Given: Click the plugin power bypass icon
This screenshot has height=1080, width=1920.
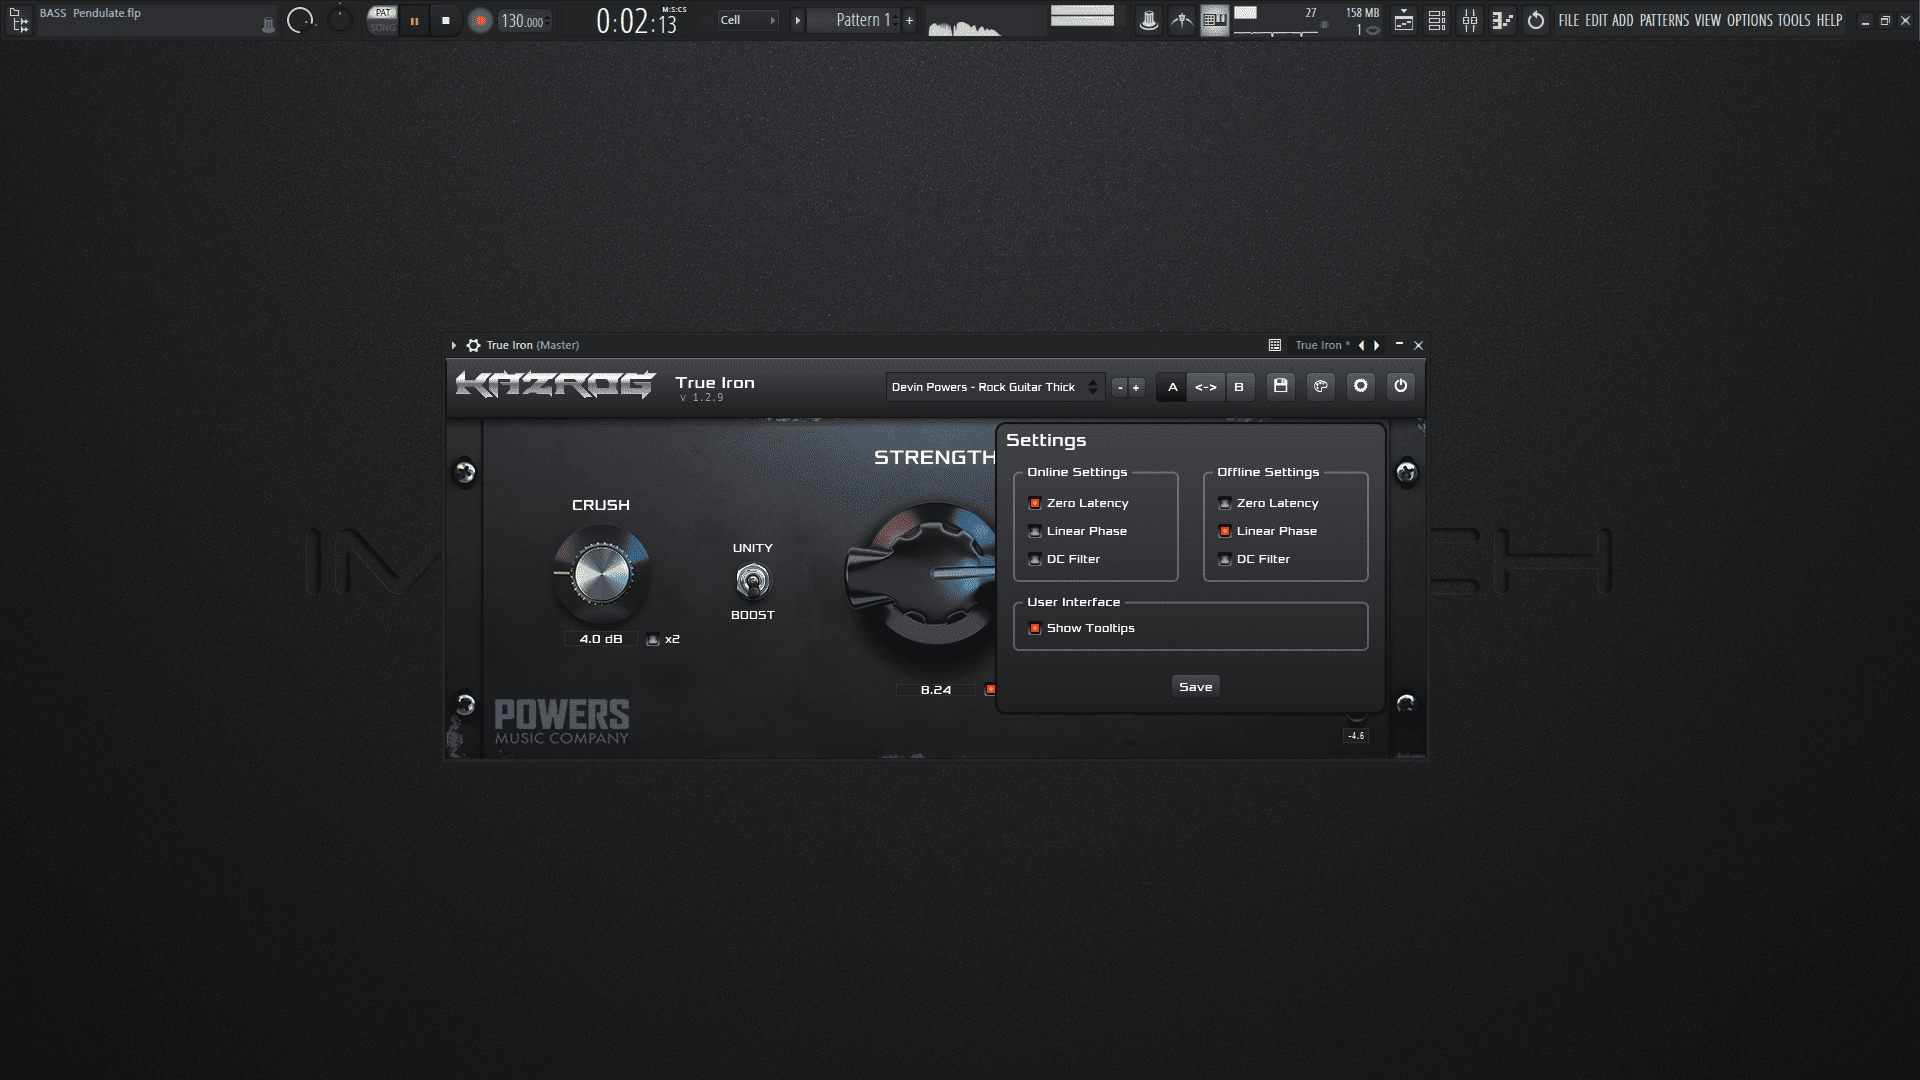Looking at the screenshot, I should coord(1401,386).
